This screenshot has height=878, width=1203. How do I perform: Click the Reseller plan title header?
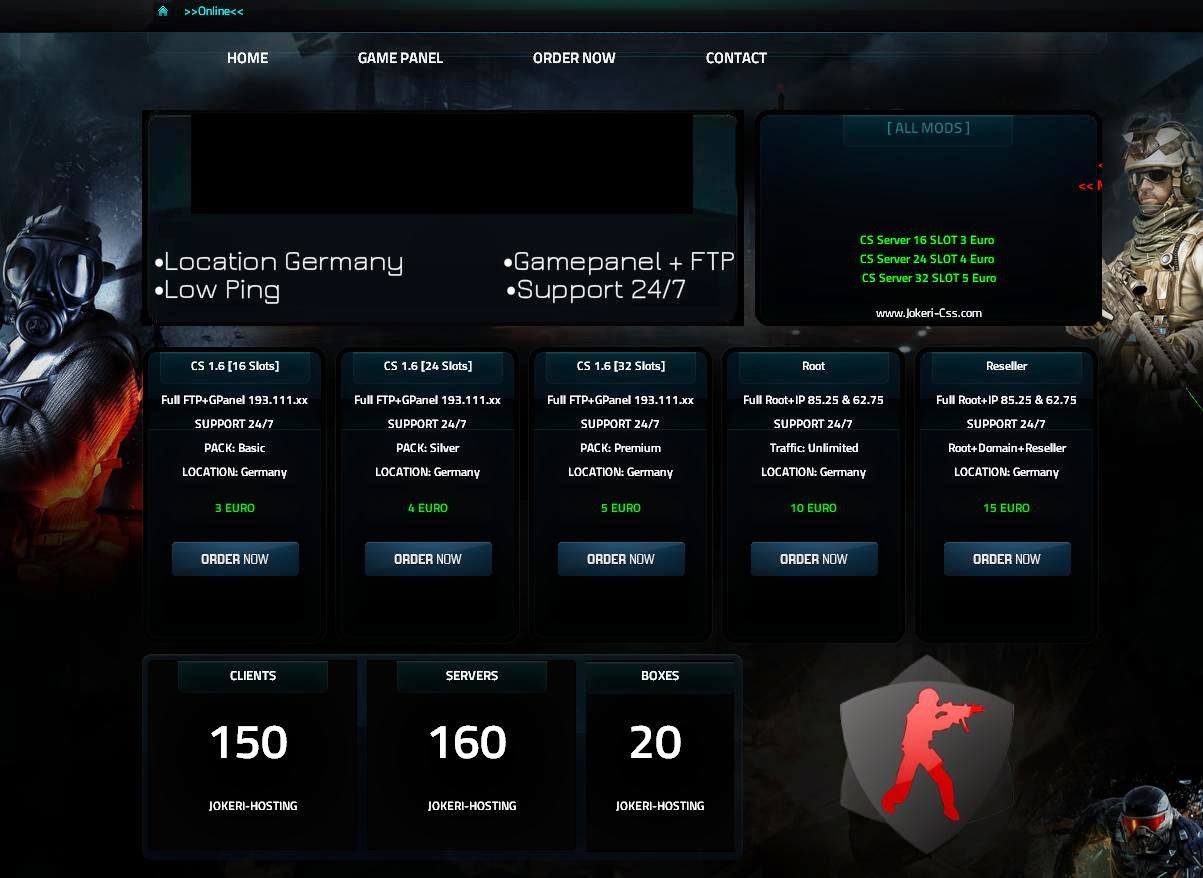point(1007,367)
